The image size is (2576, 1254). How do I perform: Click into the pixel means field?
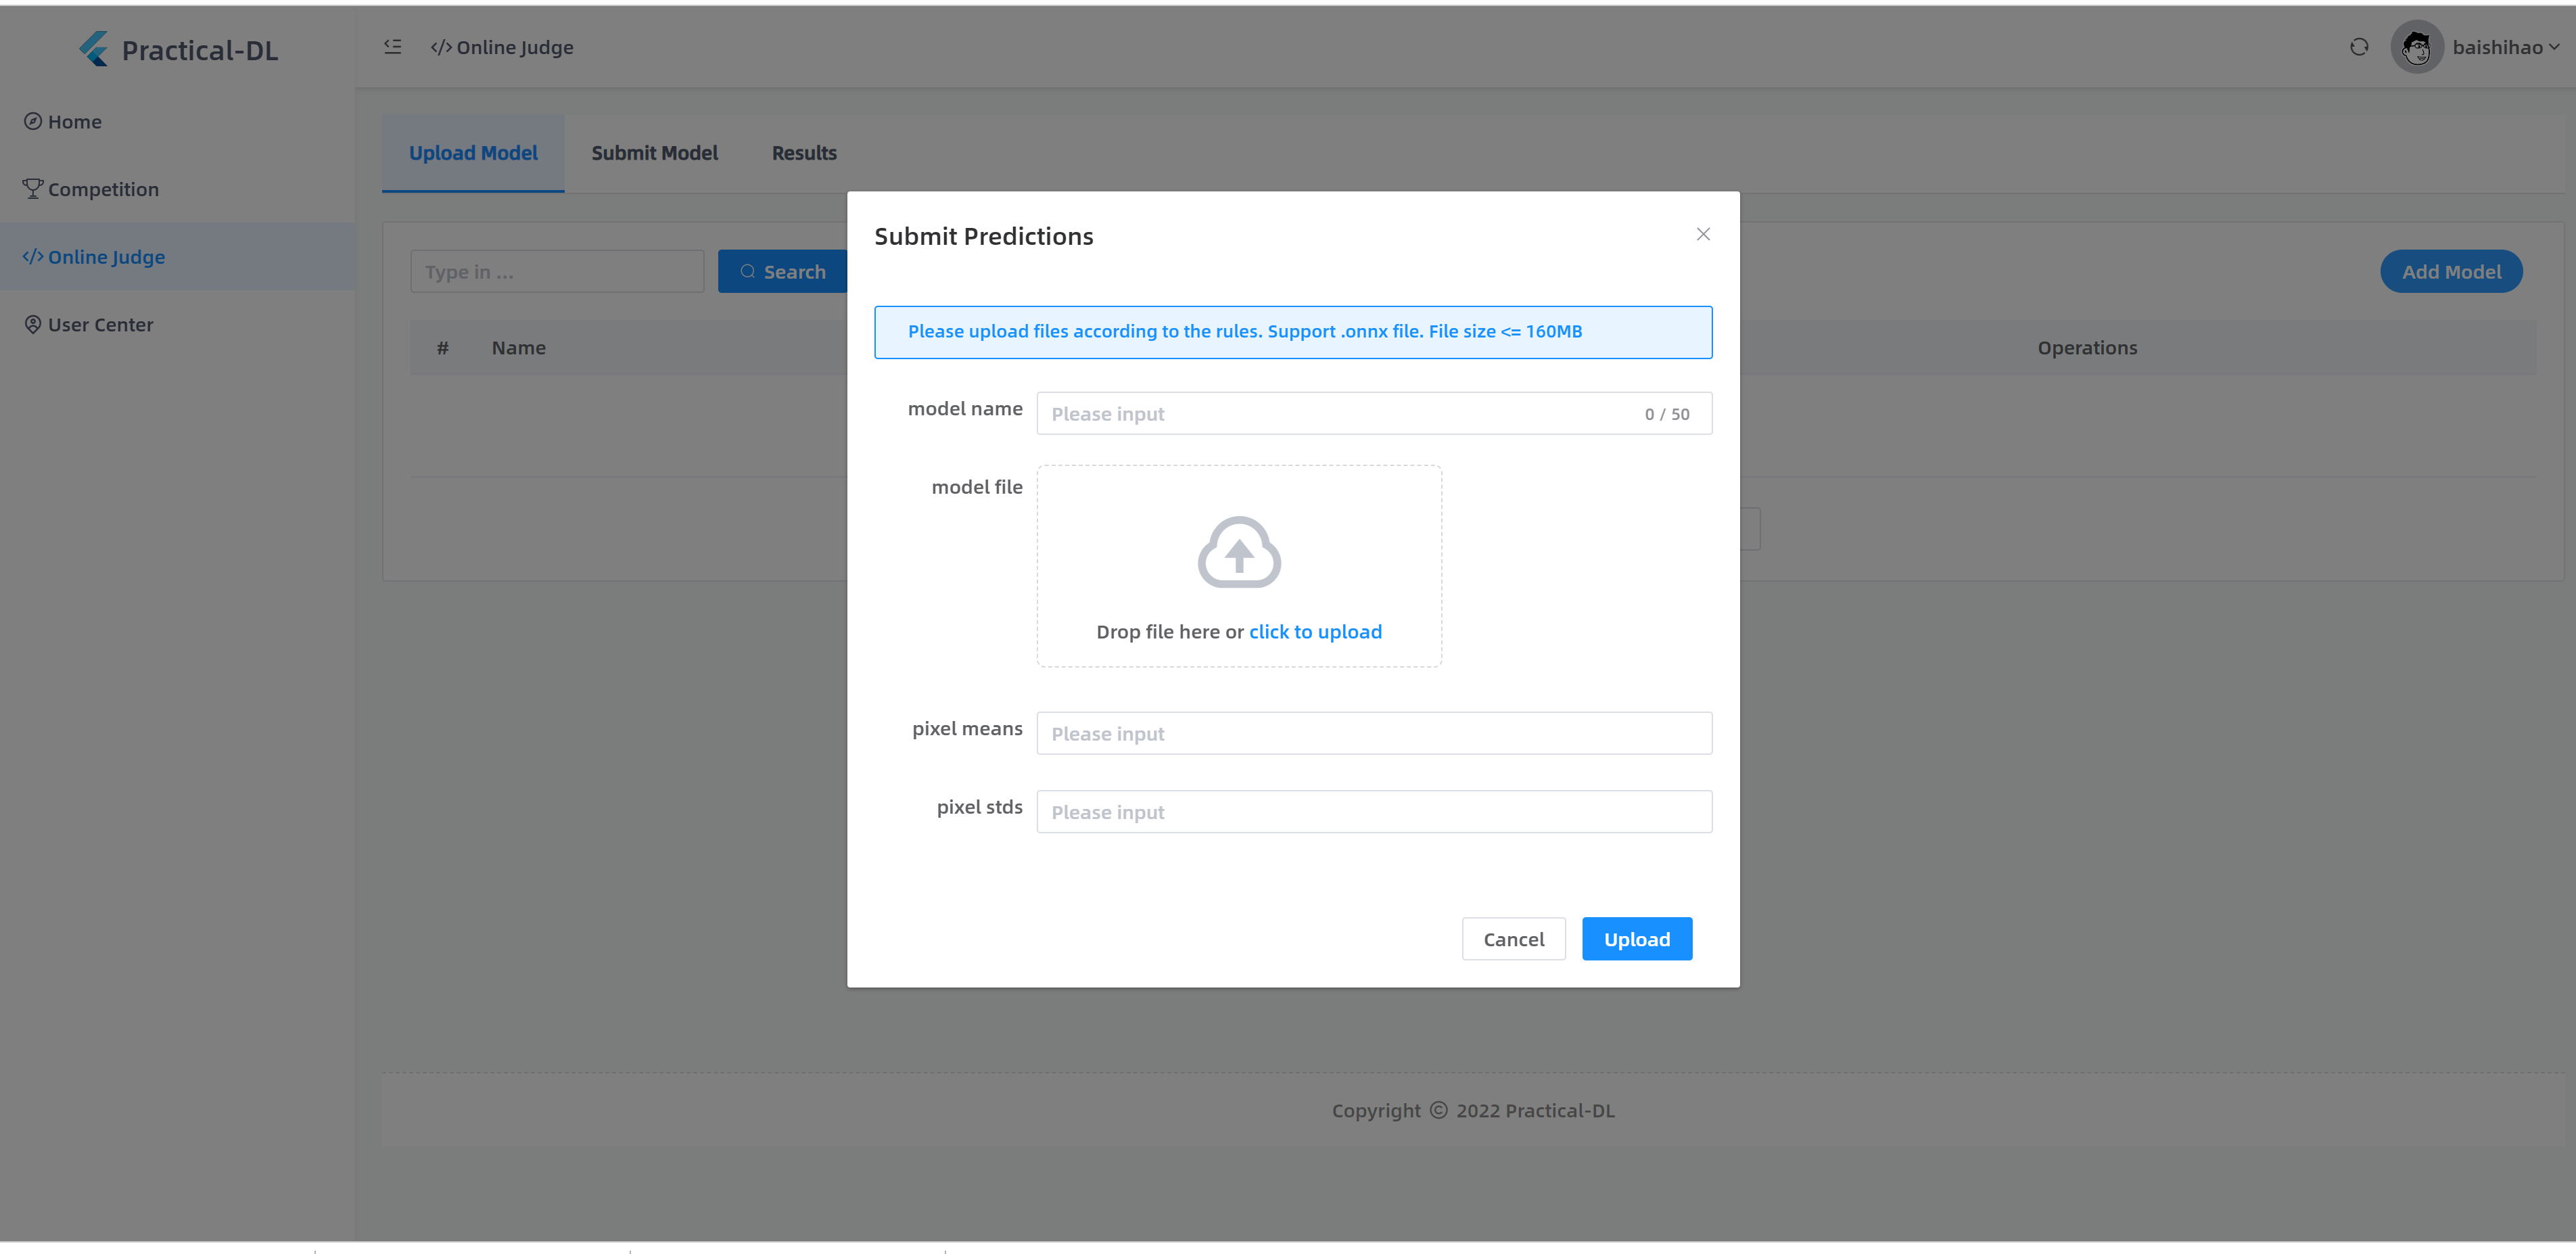pyautogui.click(x=1373, y=734)
